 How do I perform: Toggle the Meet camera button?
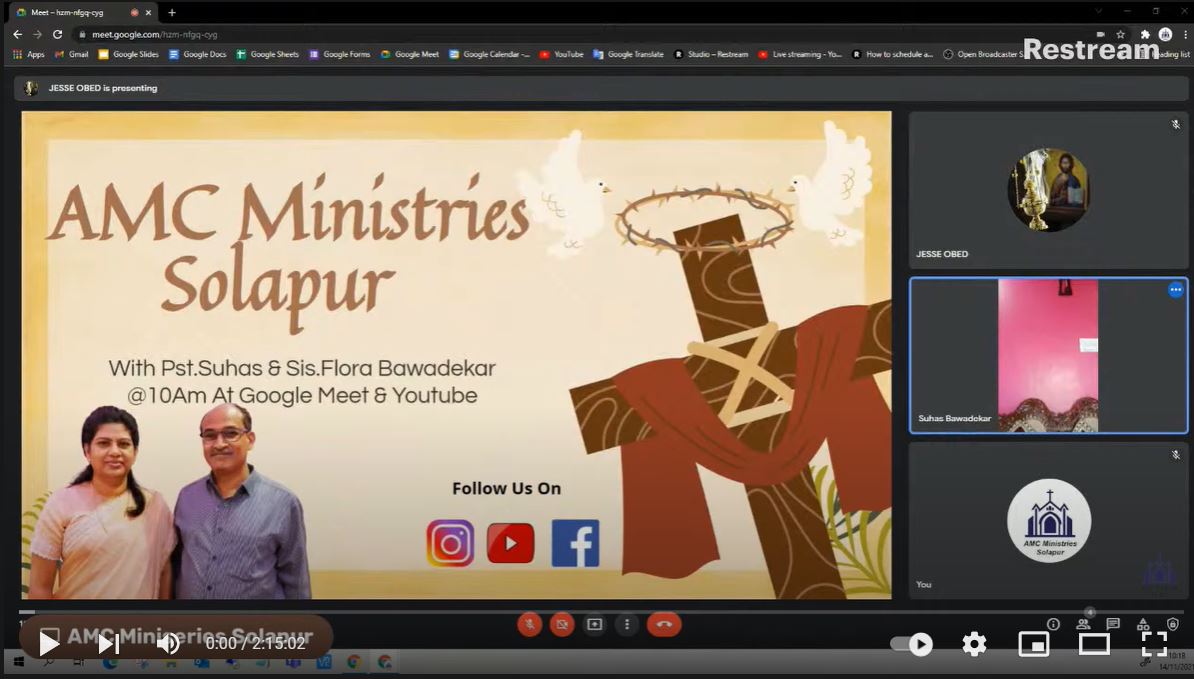point(562,625)
